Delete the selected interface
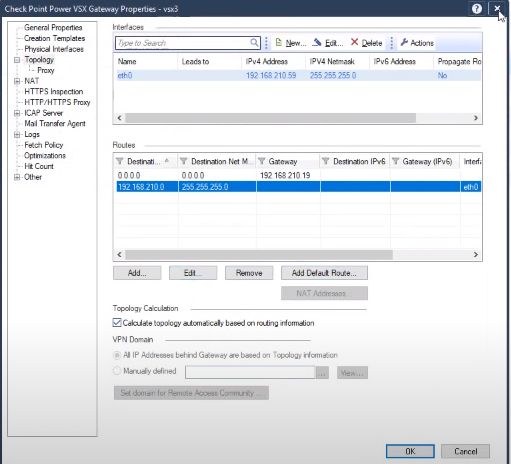511x464 pixels. click(x=366, y=43)
